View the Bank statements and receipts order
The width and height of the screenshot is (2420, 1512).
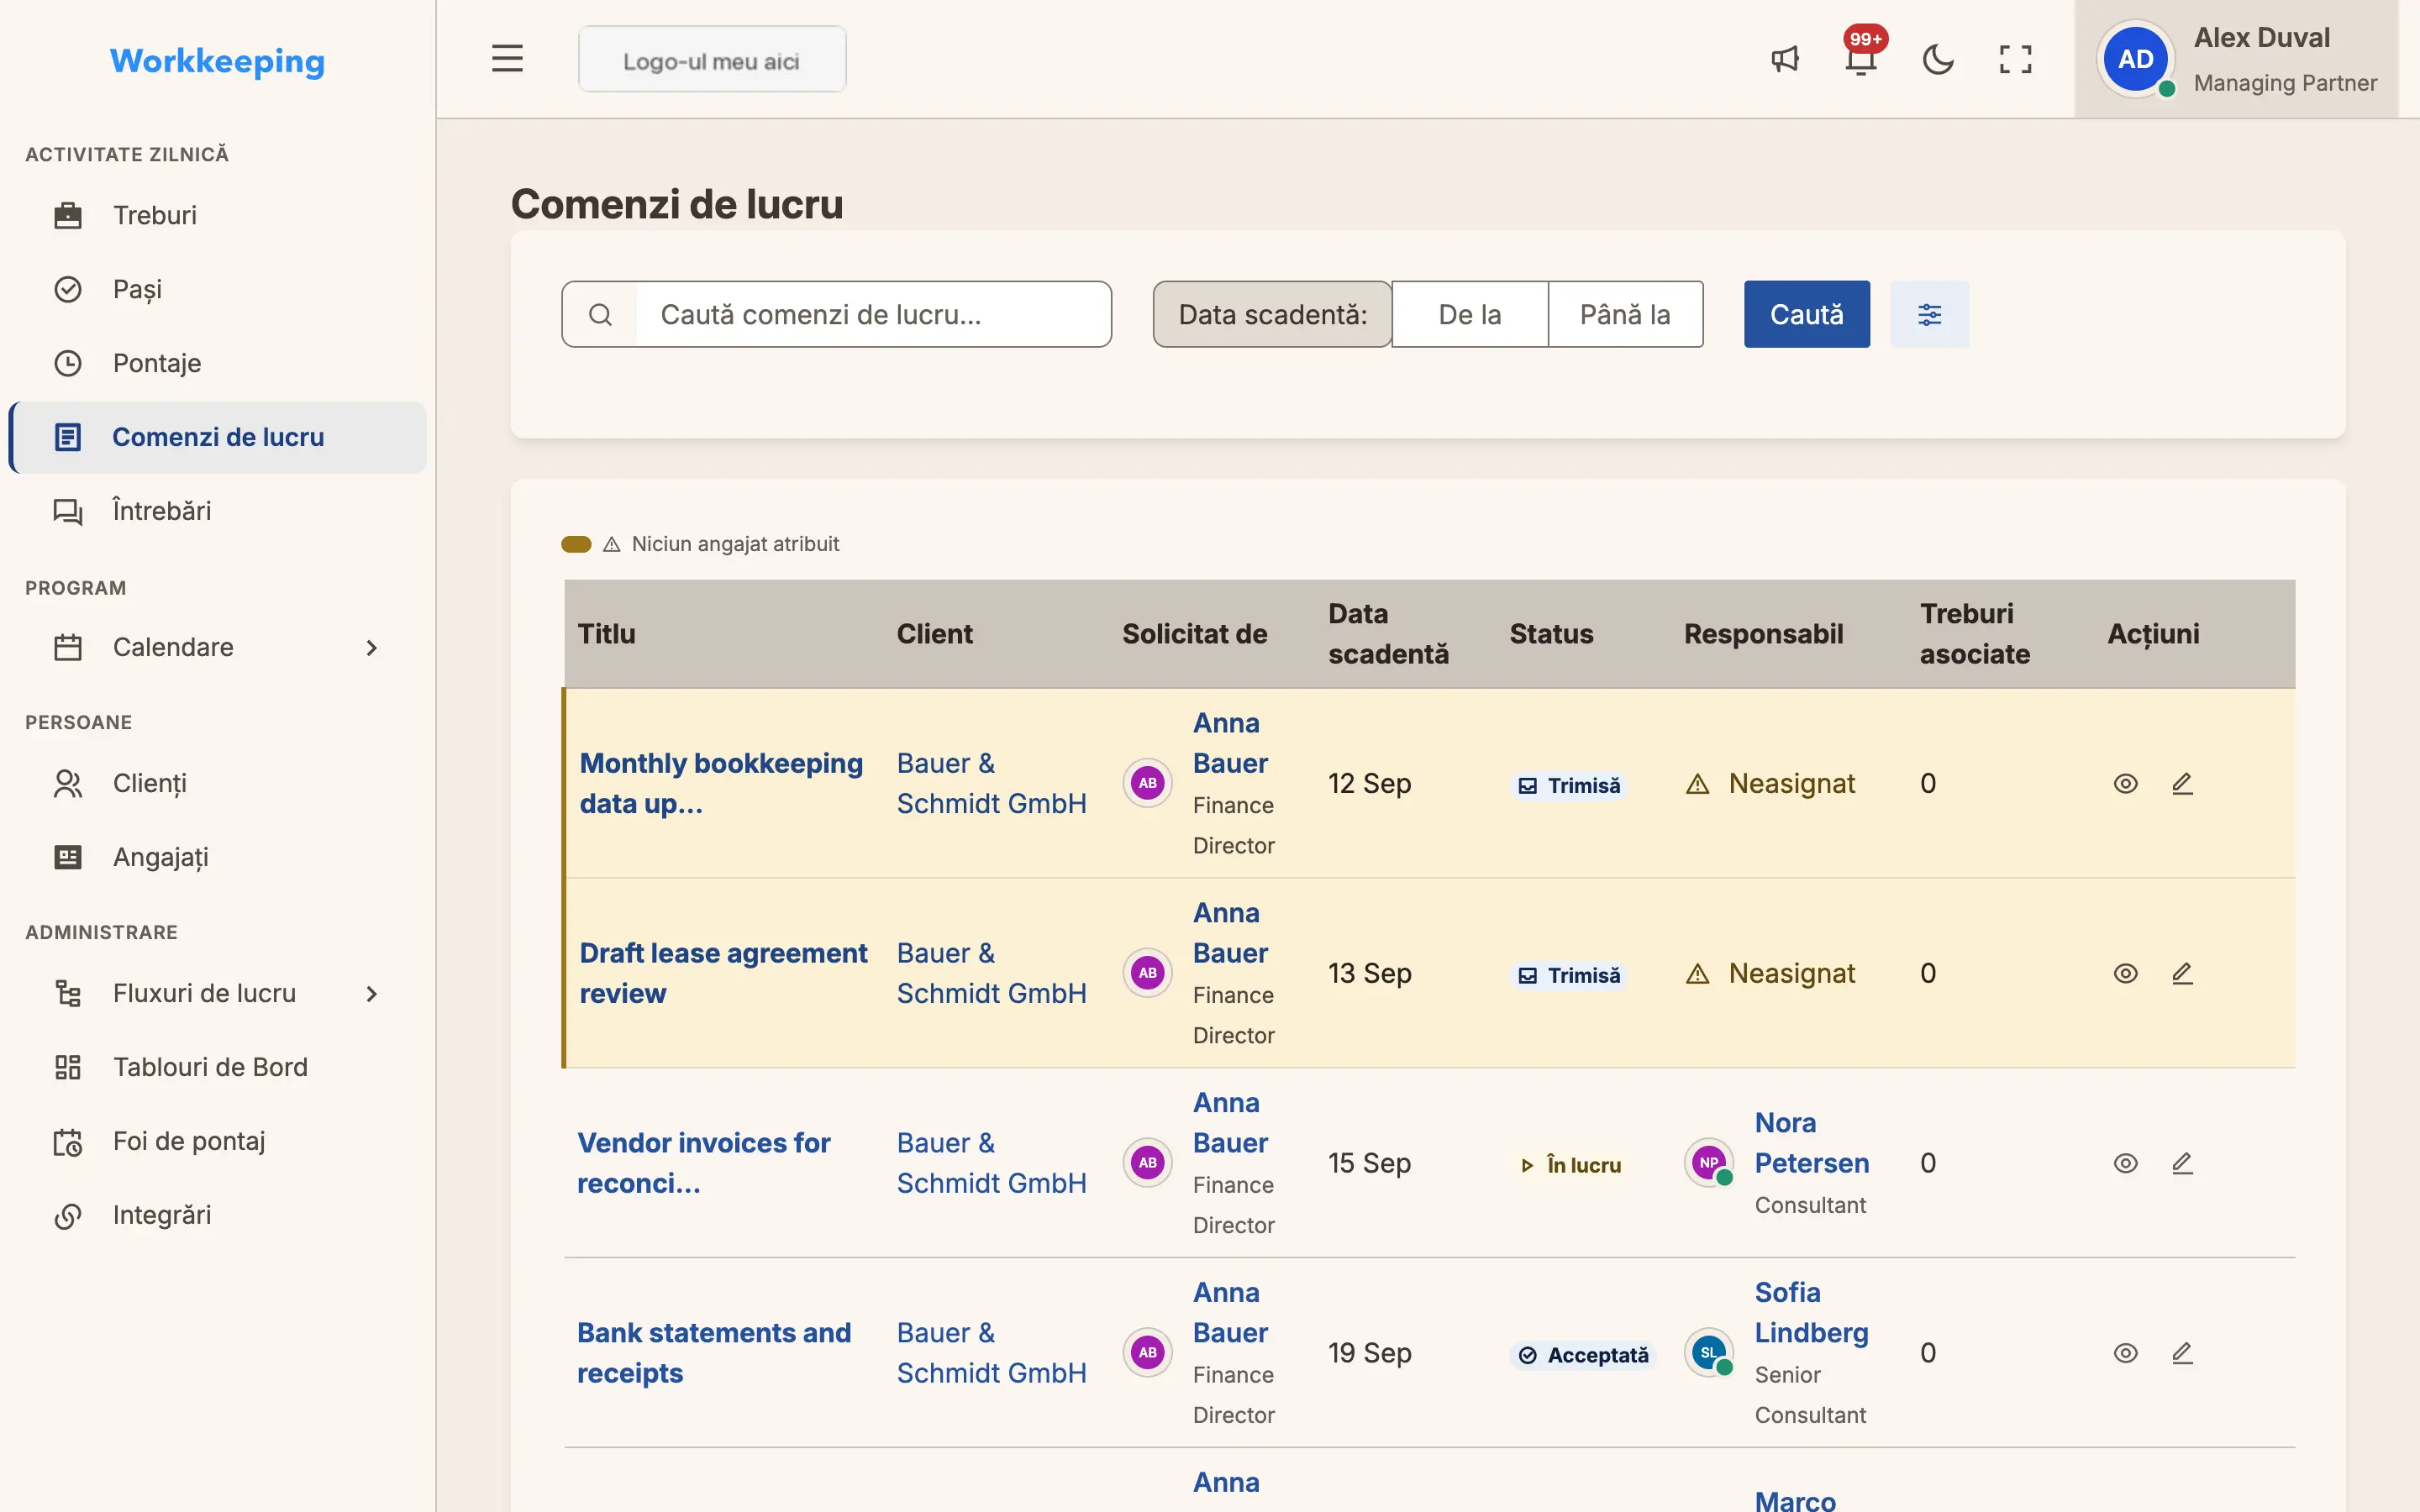(x=2125, y=1353)
